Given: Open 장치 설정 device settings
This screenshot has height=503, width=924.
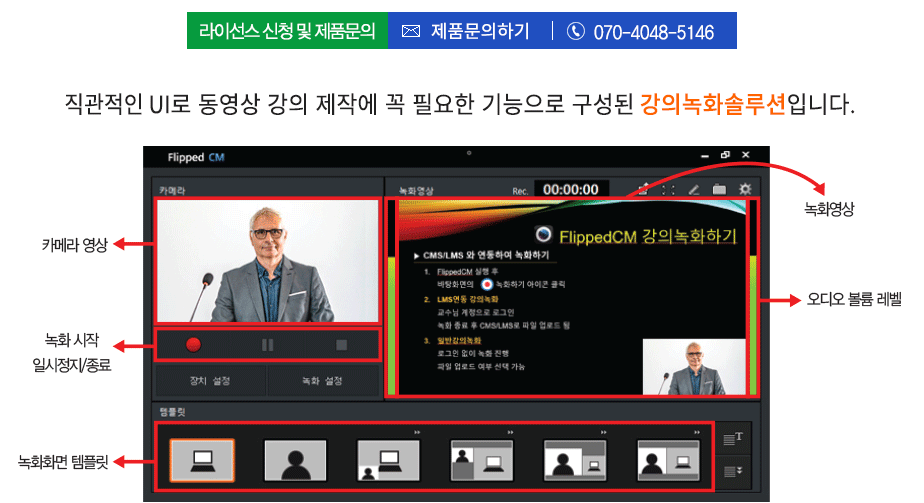Looking at the screenshot, I should tap(210, 381).
